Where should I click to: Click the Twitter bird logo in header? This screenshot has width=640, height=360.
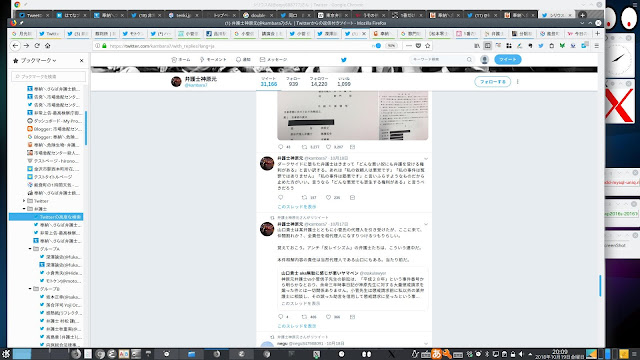[344, 60]
